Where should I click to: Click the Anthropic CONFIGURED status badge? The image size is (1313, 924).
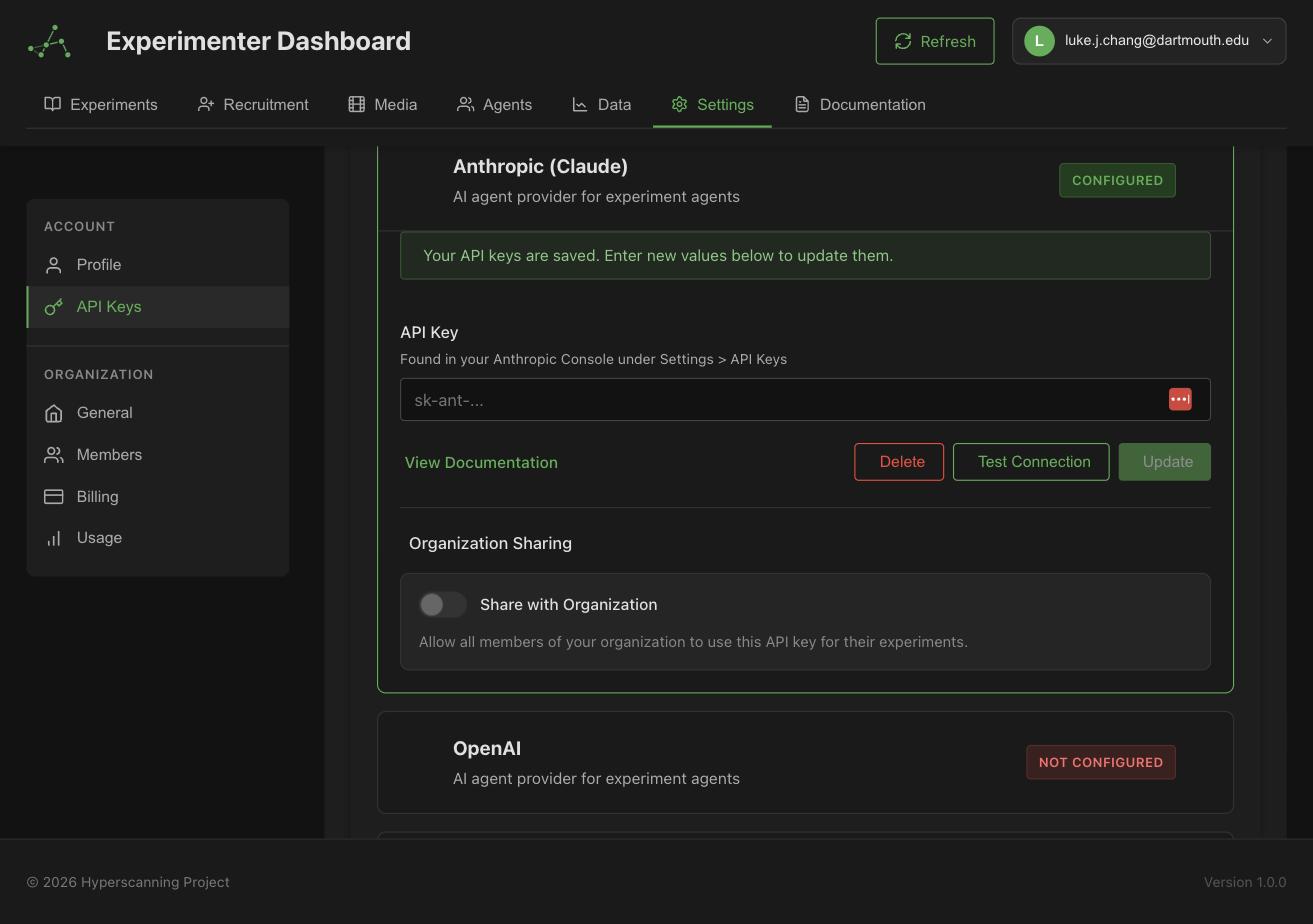pos(1117,180)
